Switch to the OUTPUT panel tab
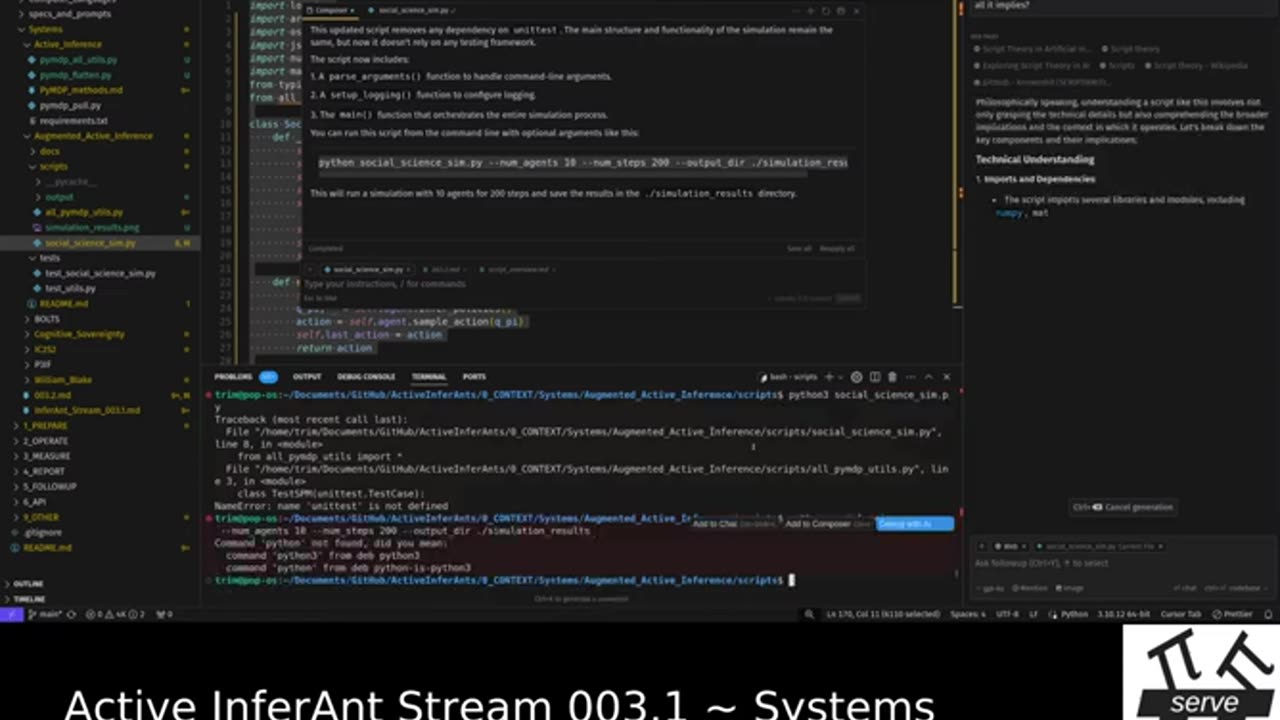Screen dimensions: 1280x720 pyautogui.click(x=307, y=377)
